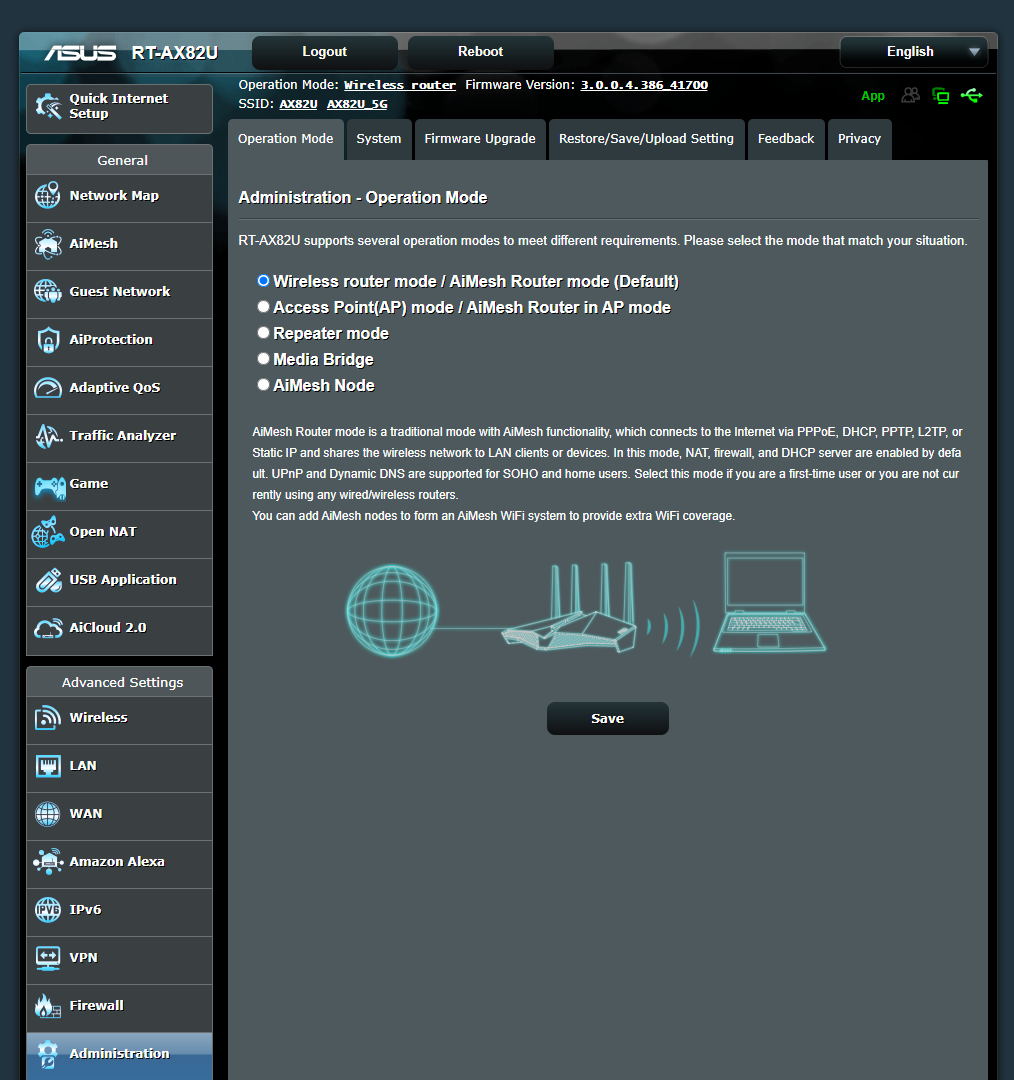Screen dimensions: 1014x1080
Task: Open the USB Application icon
Action: tap(48, 580)
